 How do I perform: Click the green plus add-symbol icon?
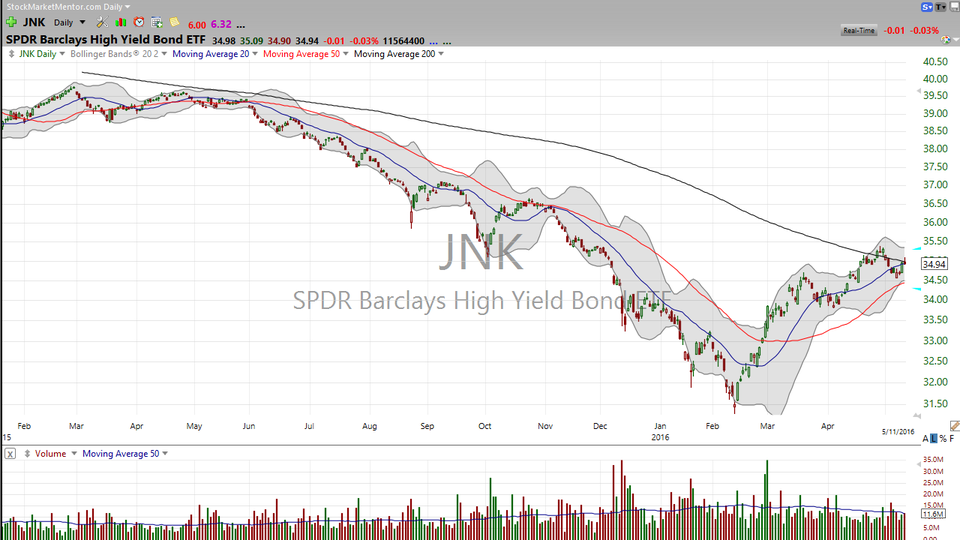click(x=11, y=23)
